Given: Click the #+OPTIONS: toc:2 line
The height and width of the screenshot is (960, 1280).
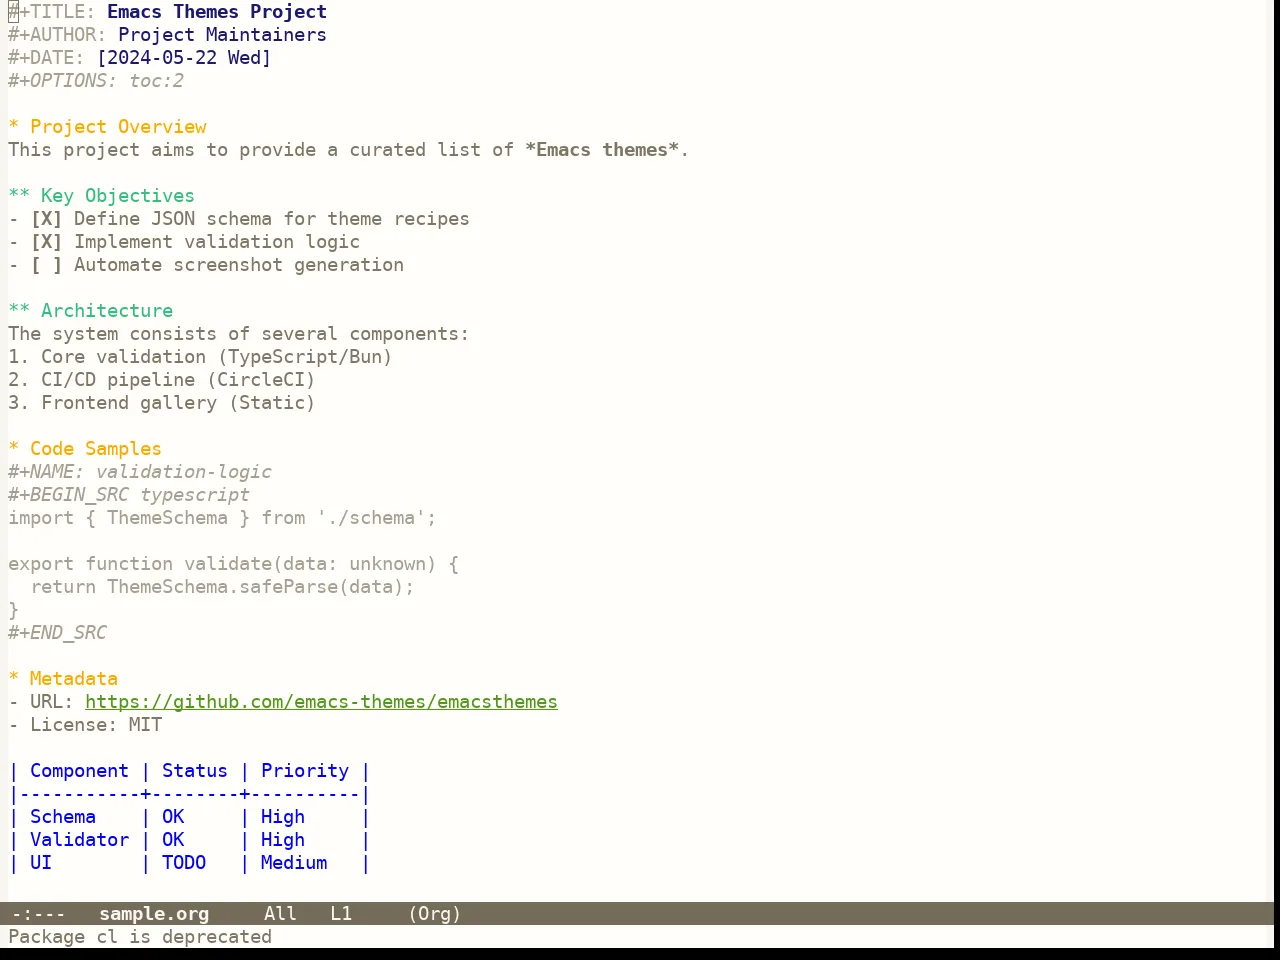Looking at the screenshot, I should pyautogui.click(x=96, y=81).
